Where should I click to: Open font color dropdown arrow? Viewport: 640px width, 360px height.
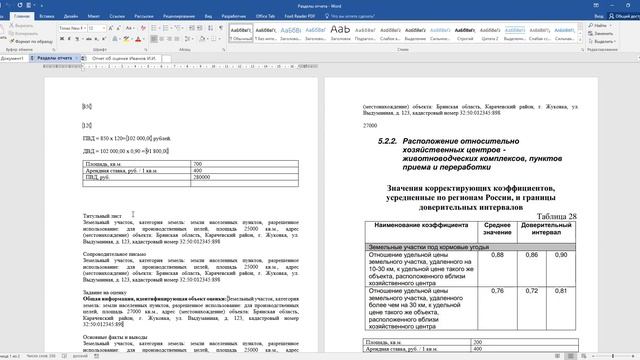coord(143,39)
